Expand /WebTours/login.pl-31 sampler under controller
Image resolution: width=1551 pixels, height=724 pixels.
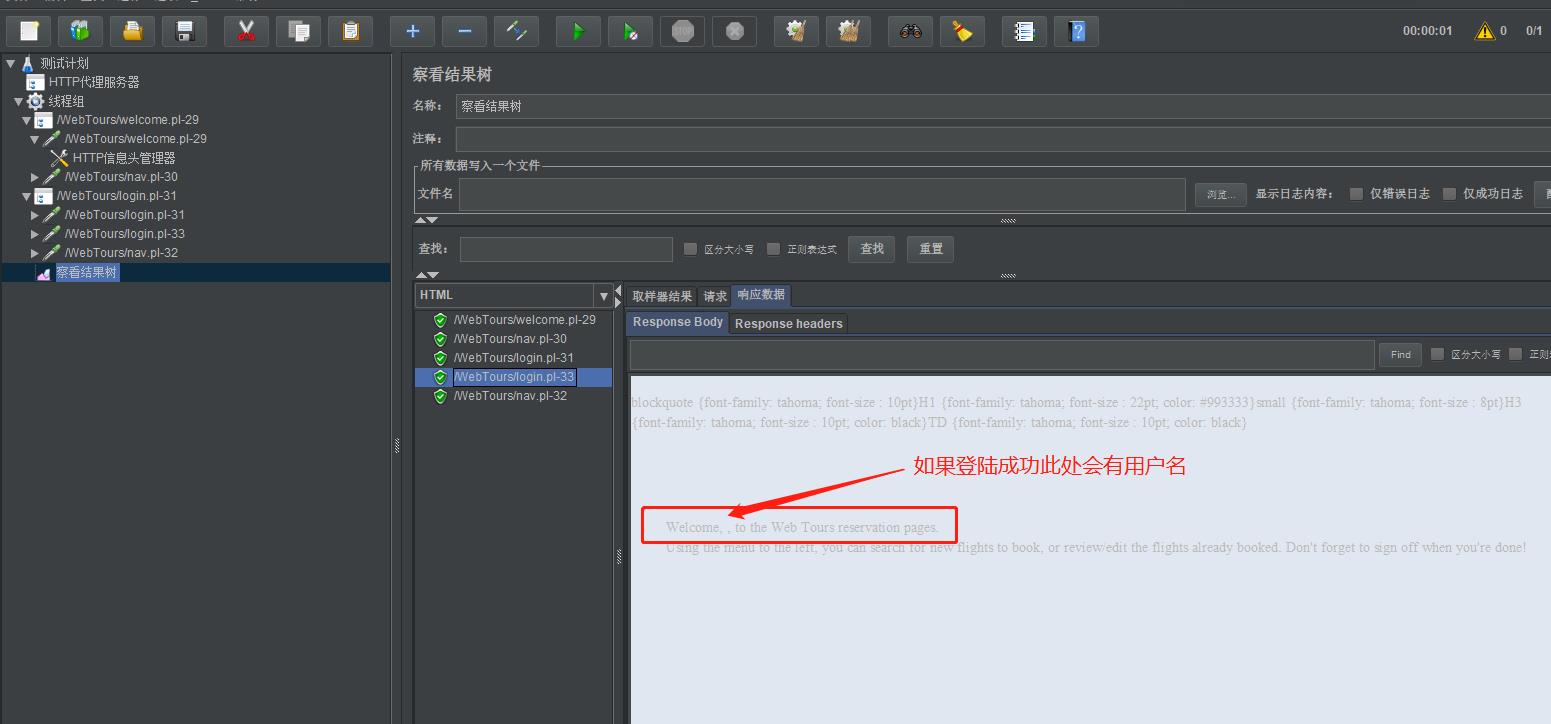coord(35,215)
